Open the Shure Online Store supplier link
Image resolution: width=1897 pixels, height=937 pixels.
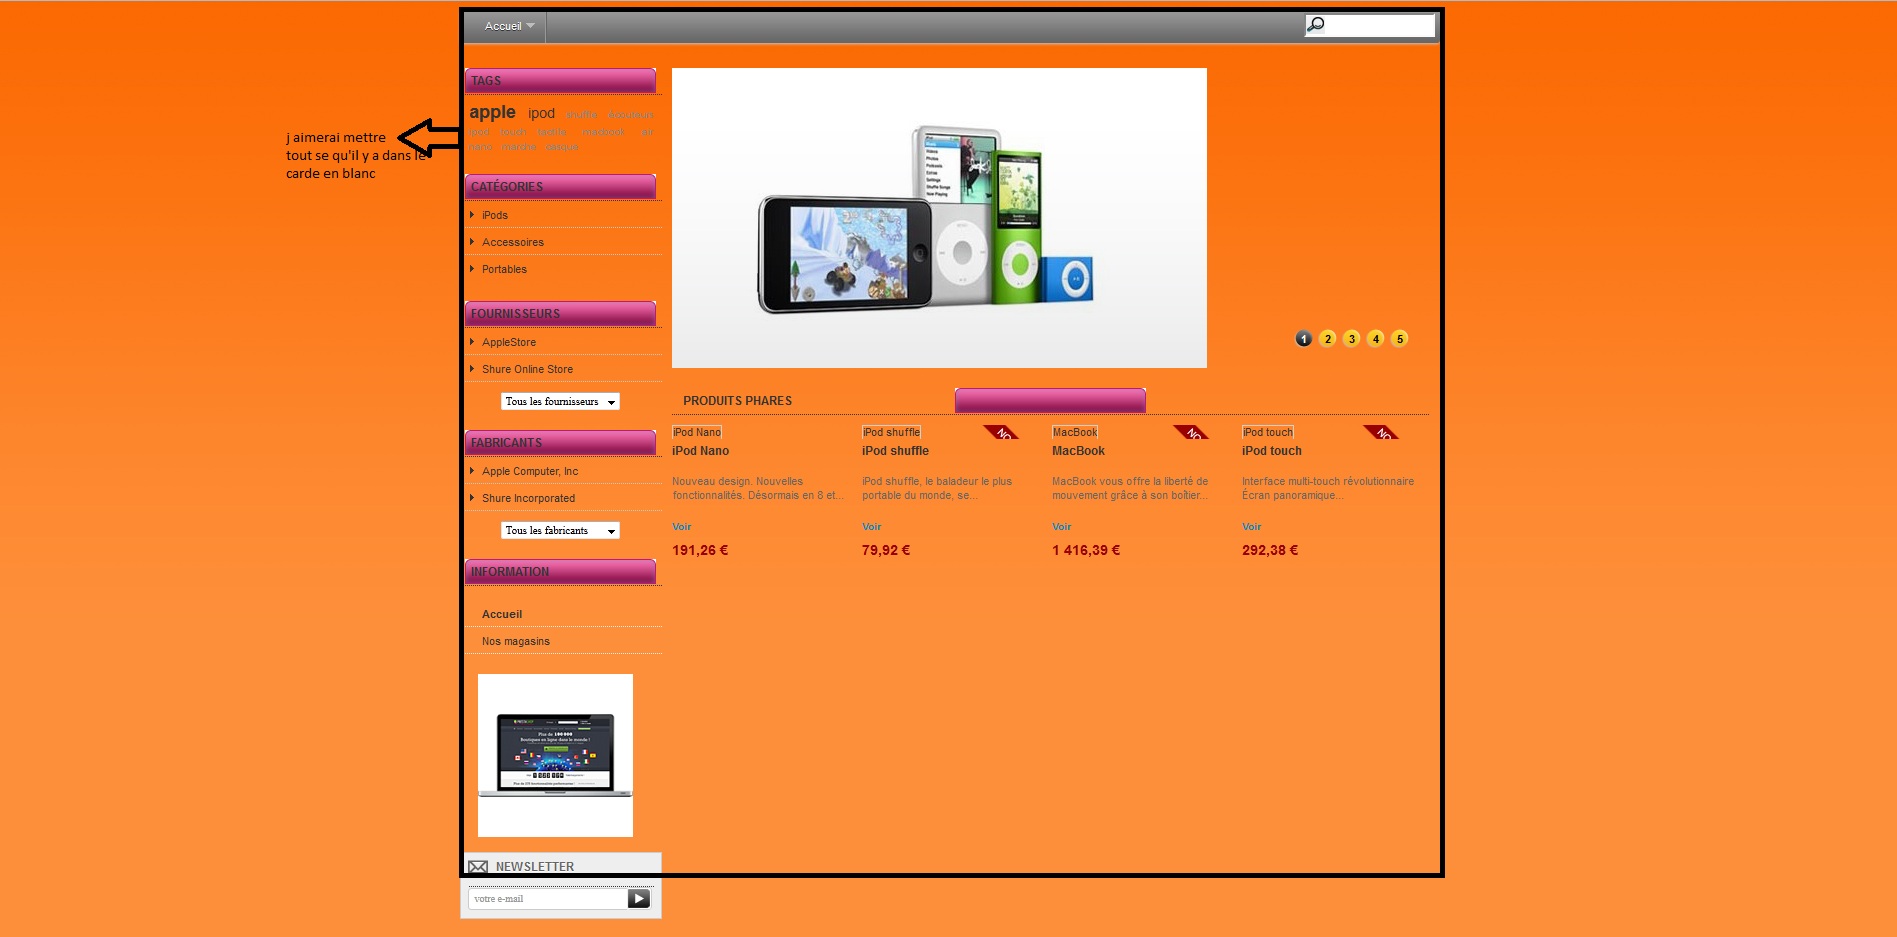(x=527, y=369)
